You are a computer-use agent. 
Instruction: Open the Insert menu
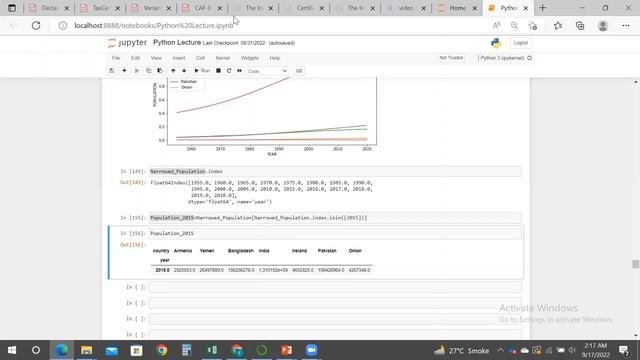(x=179, y=58)
